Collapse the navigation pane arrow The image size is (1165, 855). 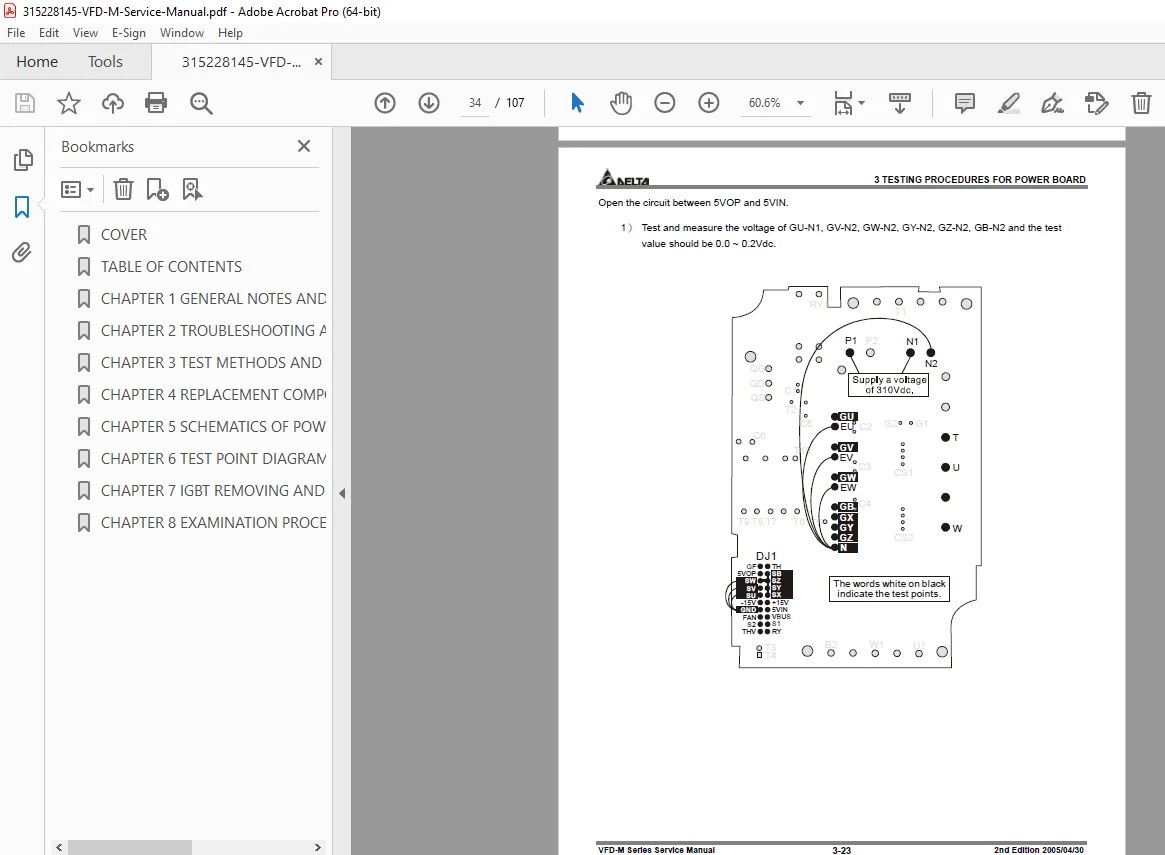tap(342, 493)
